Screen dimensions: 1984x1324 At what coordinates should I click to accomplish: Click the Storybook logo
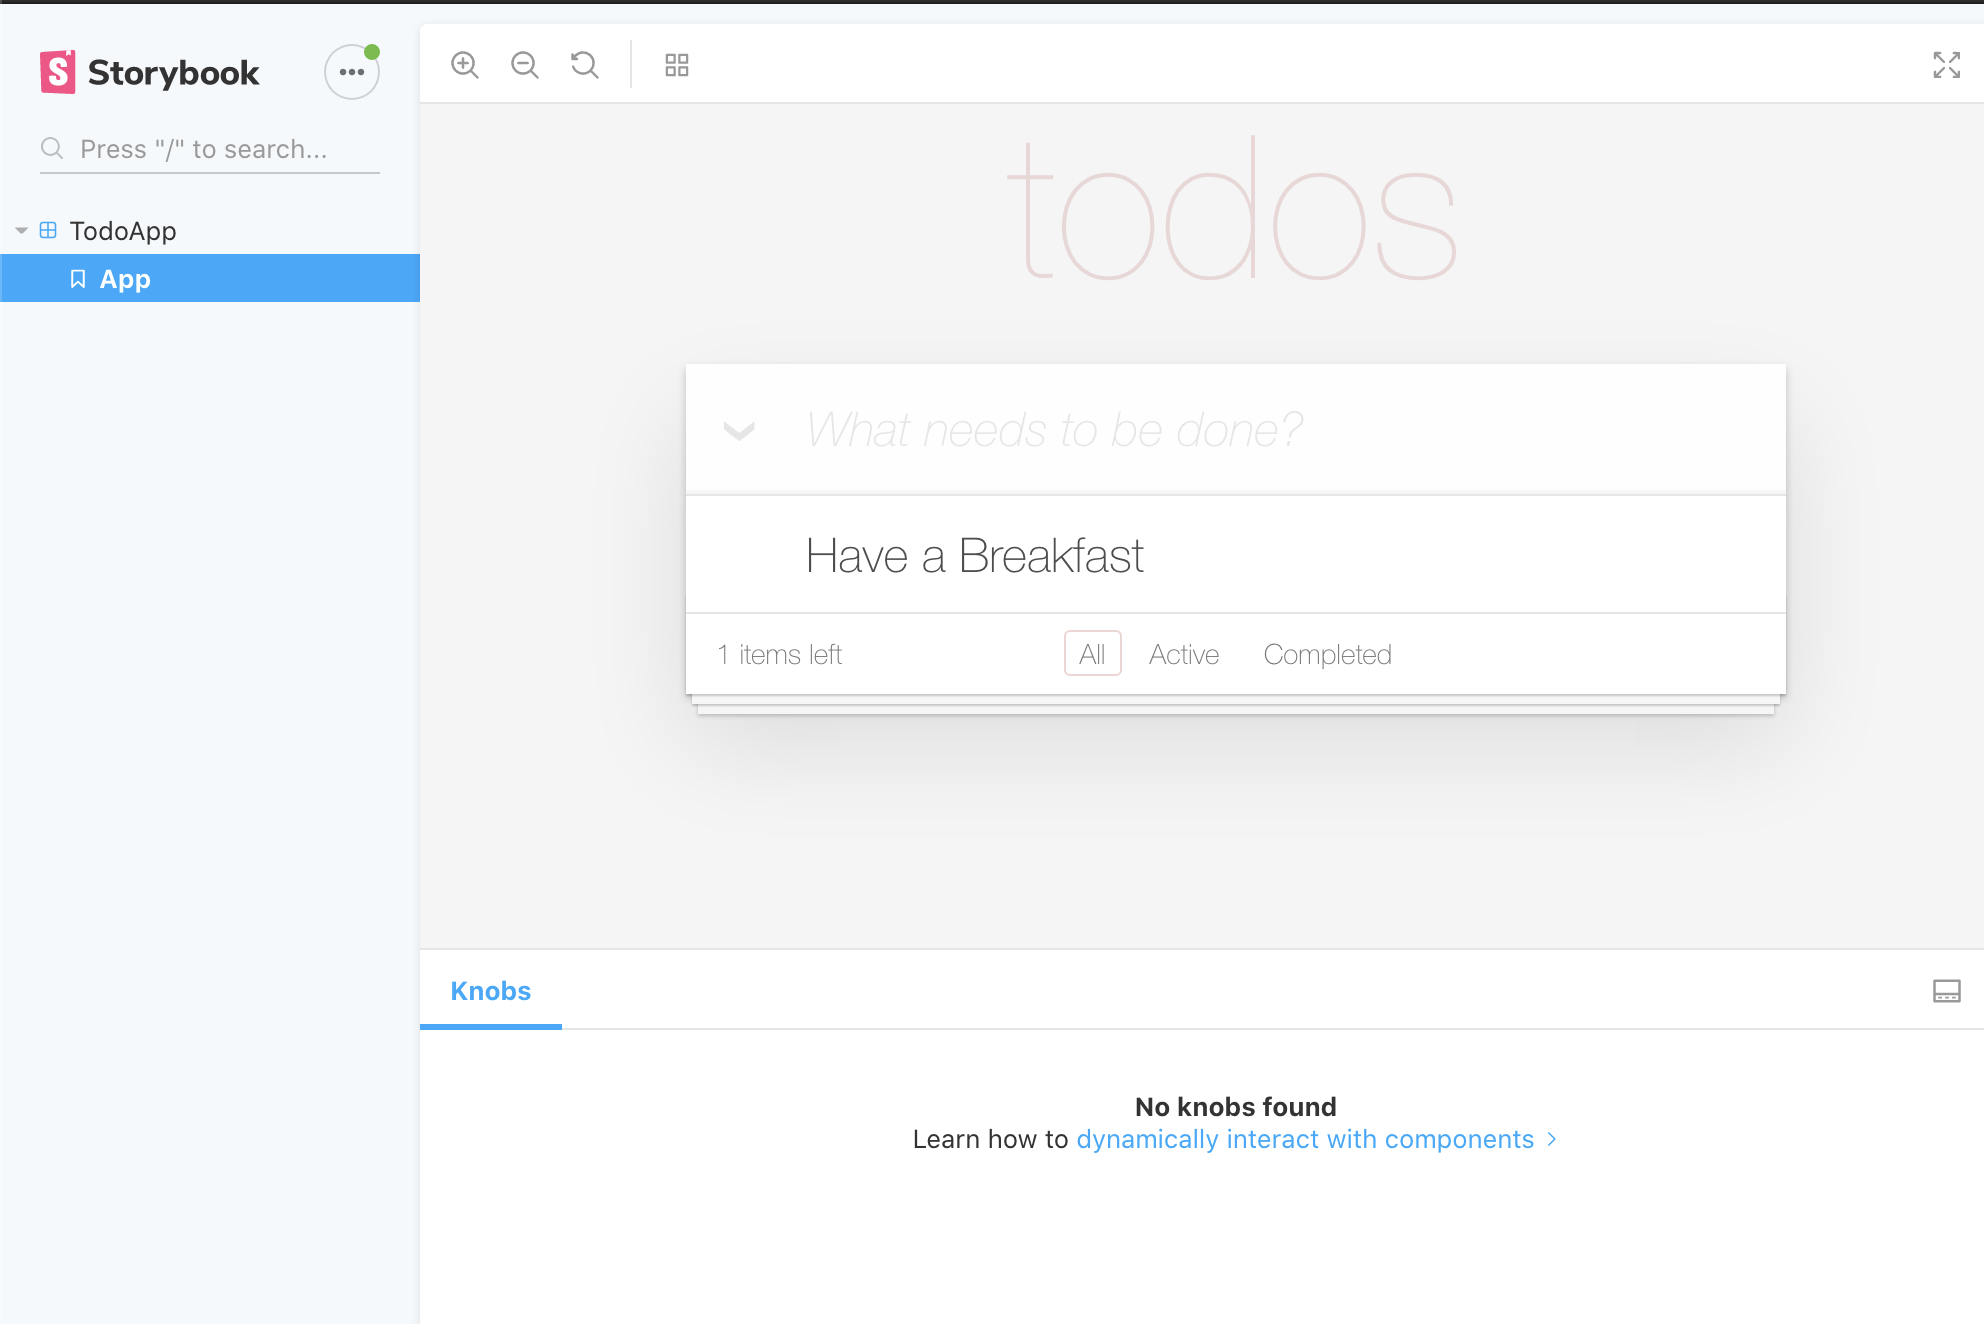tap(150, 72)
